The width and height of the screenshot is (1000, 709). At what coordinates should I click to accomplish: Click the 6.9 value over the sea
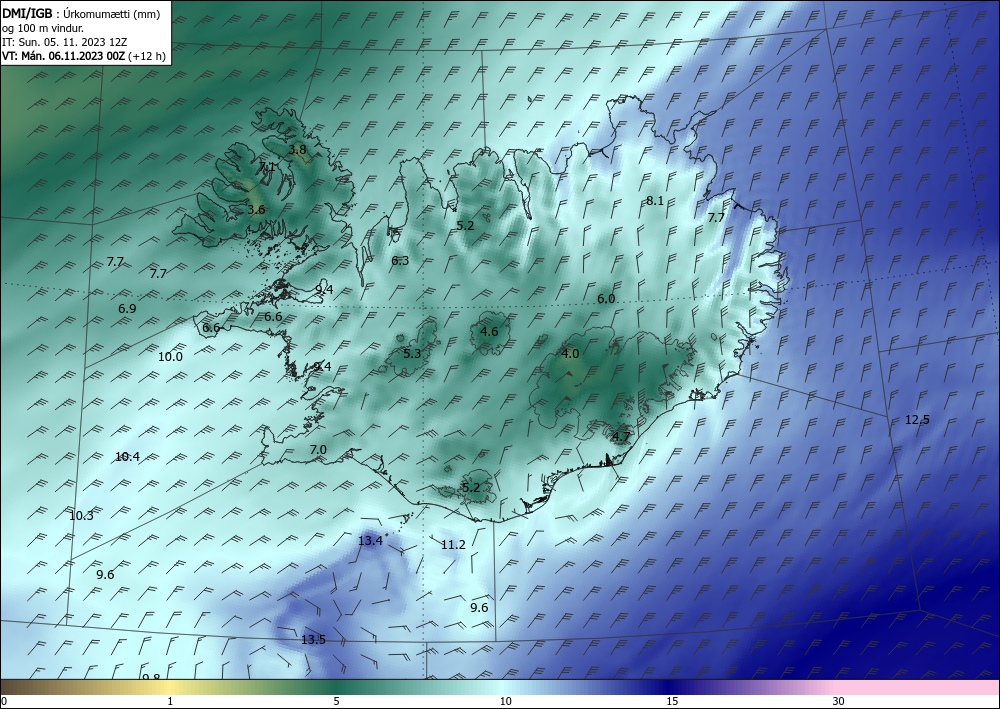pos(127,309)
